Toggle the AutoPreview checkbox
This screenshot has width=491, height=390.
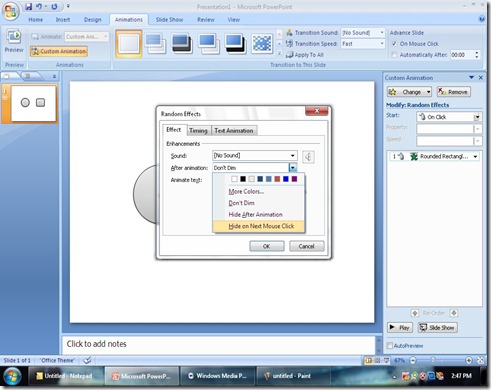(x=389, y=346)
